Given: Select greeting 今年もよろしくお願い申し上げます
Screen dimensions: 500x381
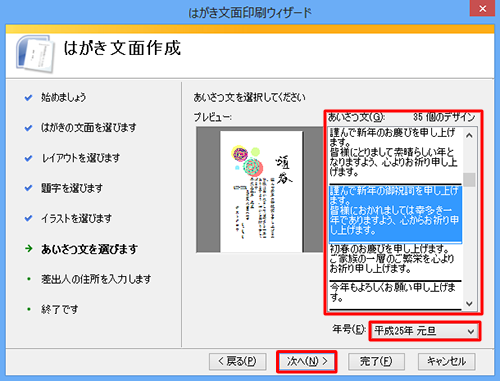Looking at the screenshot, I should (x=395, y=295).
